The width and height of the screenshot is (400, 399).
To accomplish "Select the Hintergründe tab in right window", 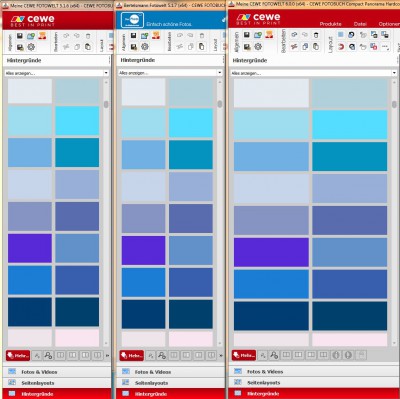I will (x=313, y=393).
